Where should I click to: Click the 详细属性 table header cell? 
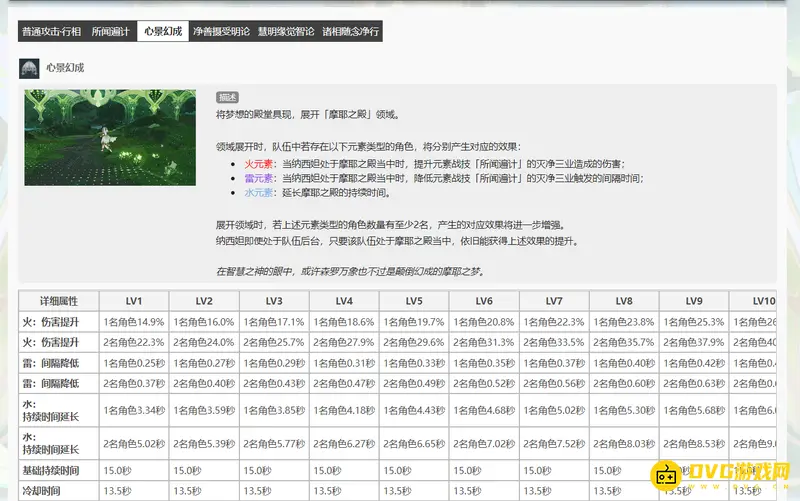[58, 301]
